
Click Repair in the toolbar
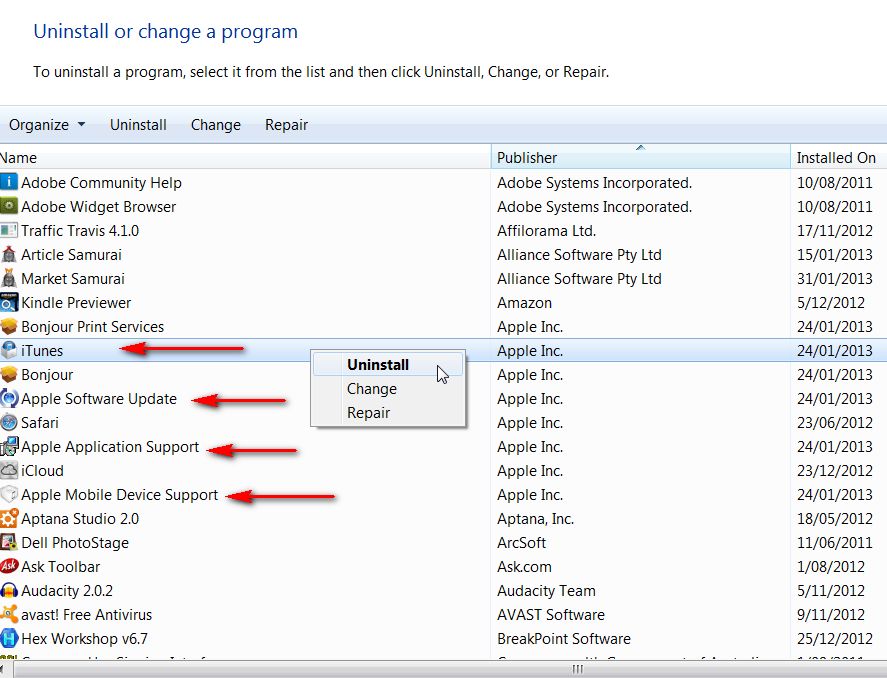[x=286, y=124]
